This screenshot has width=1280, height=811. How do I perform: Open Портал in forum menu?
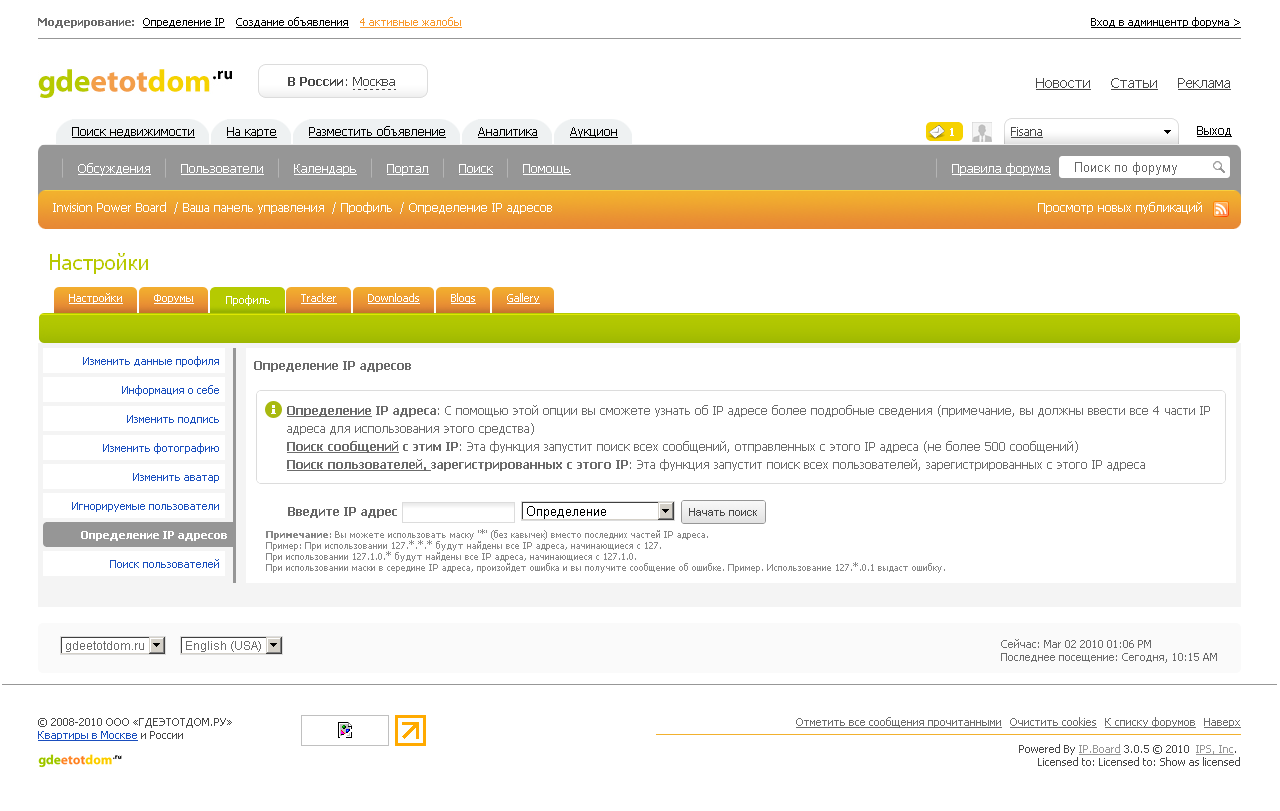click(x=407, y=169)
